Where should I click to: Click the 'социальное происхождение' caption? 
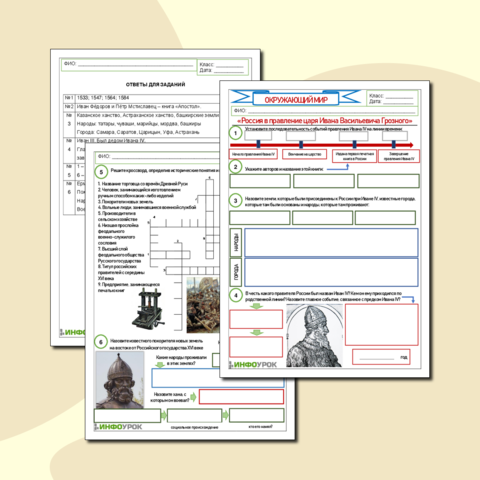194,427
